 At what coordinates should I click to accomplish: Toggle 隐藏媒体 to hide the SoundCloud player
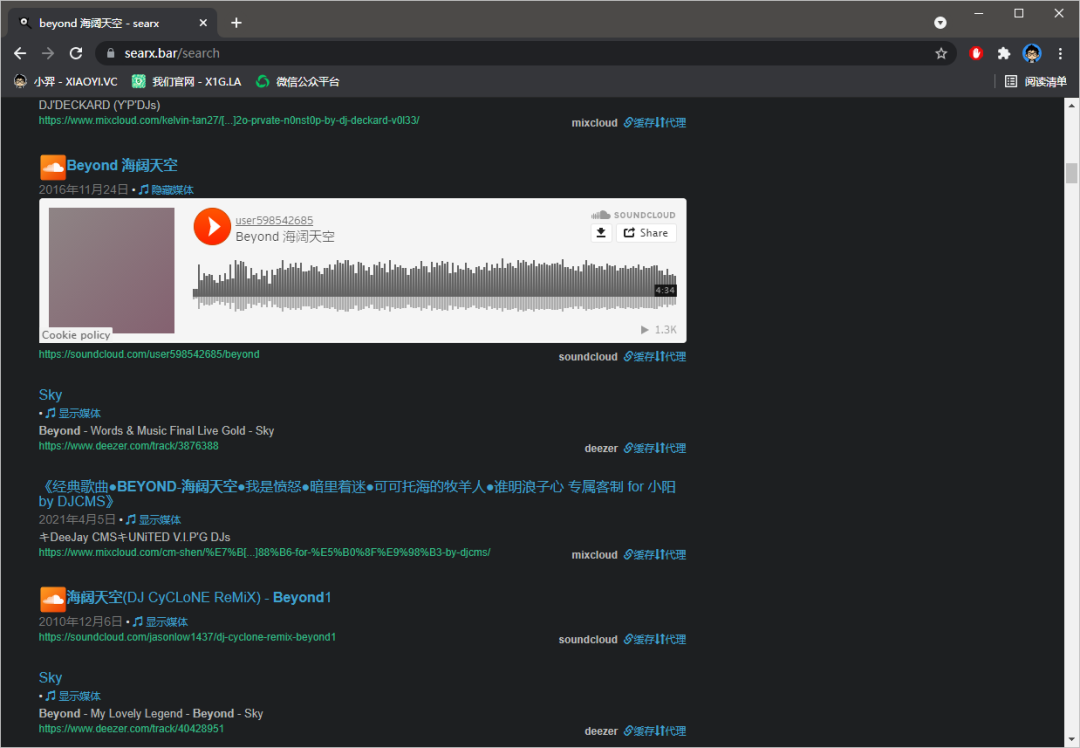[166, 190]
